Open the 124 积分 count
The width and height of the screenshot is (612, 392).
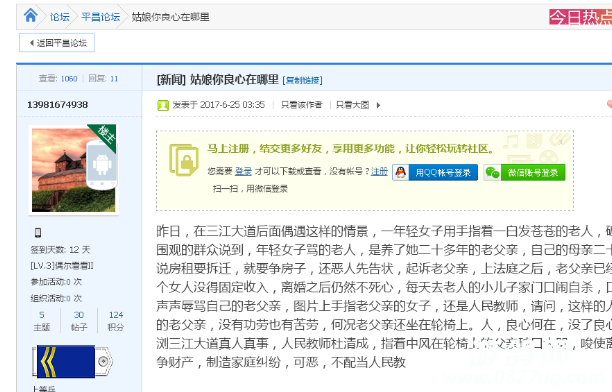pos(116,321)
